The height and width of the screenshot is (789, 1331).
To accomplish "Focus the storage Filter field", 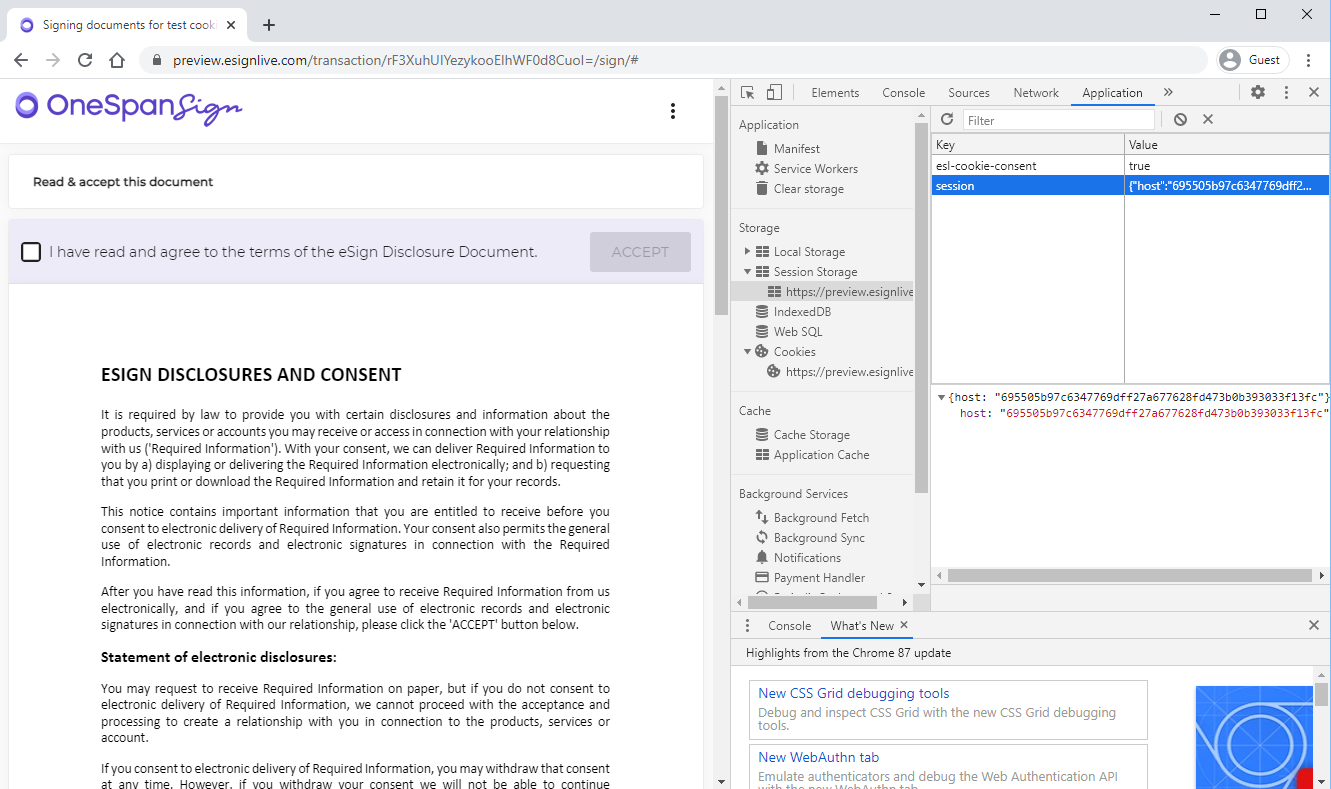I will (x=1059, y=120).
